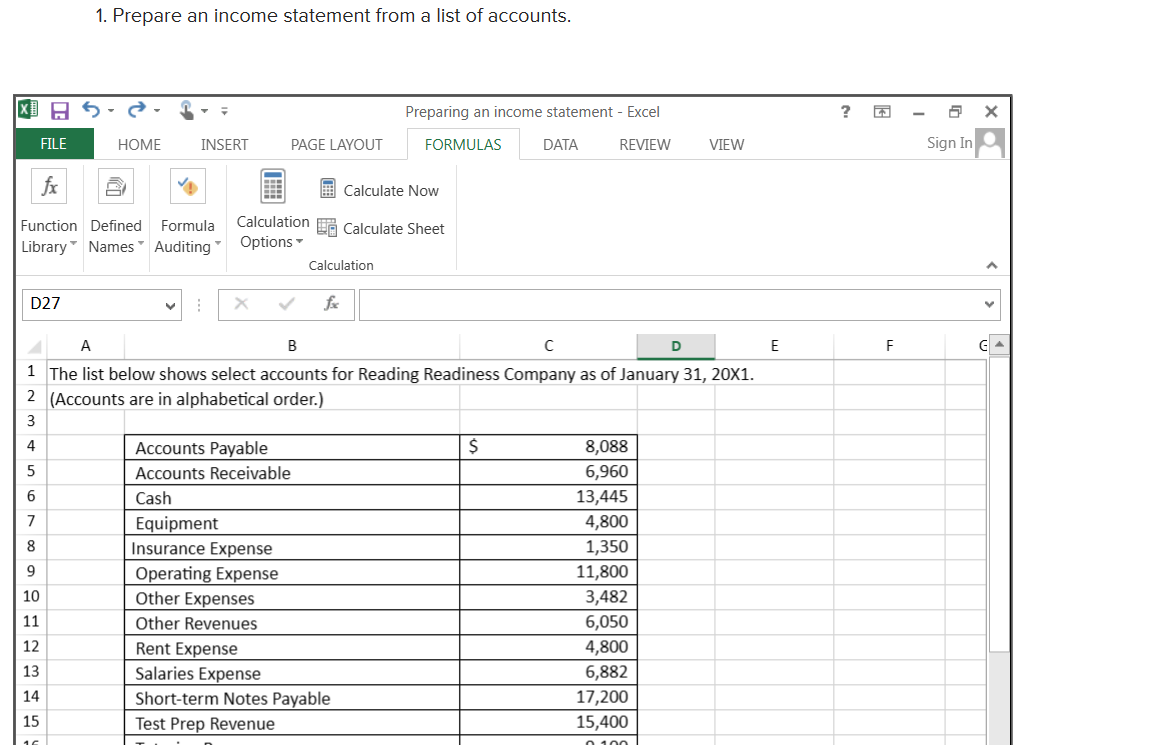Click the Calculation Options calculator icon
Screen dimensions: 1164x753
point(272,187)
